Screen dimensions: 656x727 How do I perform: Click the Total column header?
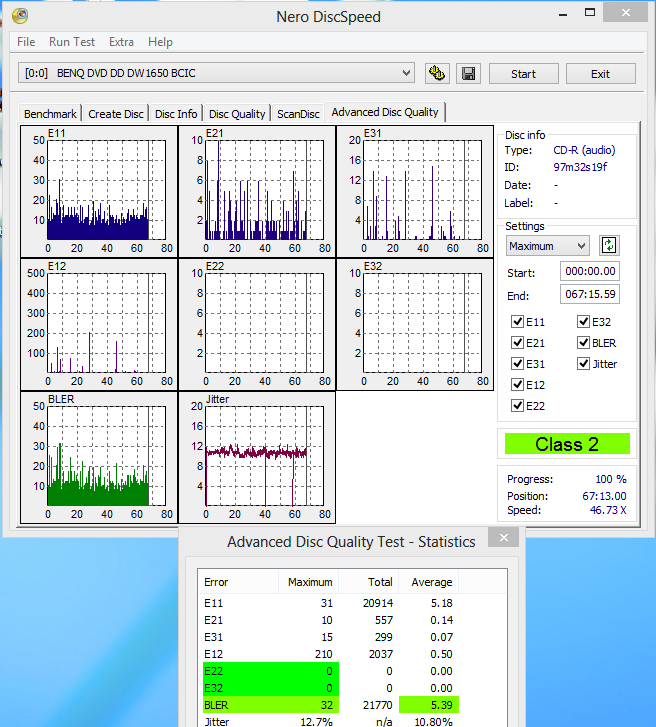point(369,582)
